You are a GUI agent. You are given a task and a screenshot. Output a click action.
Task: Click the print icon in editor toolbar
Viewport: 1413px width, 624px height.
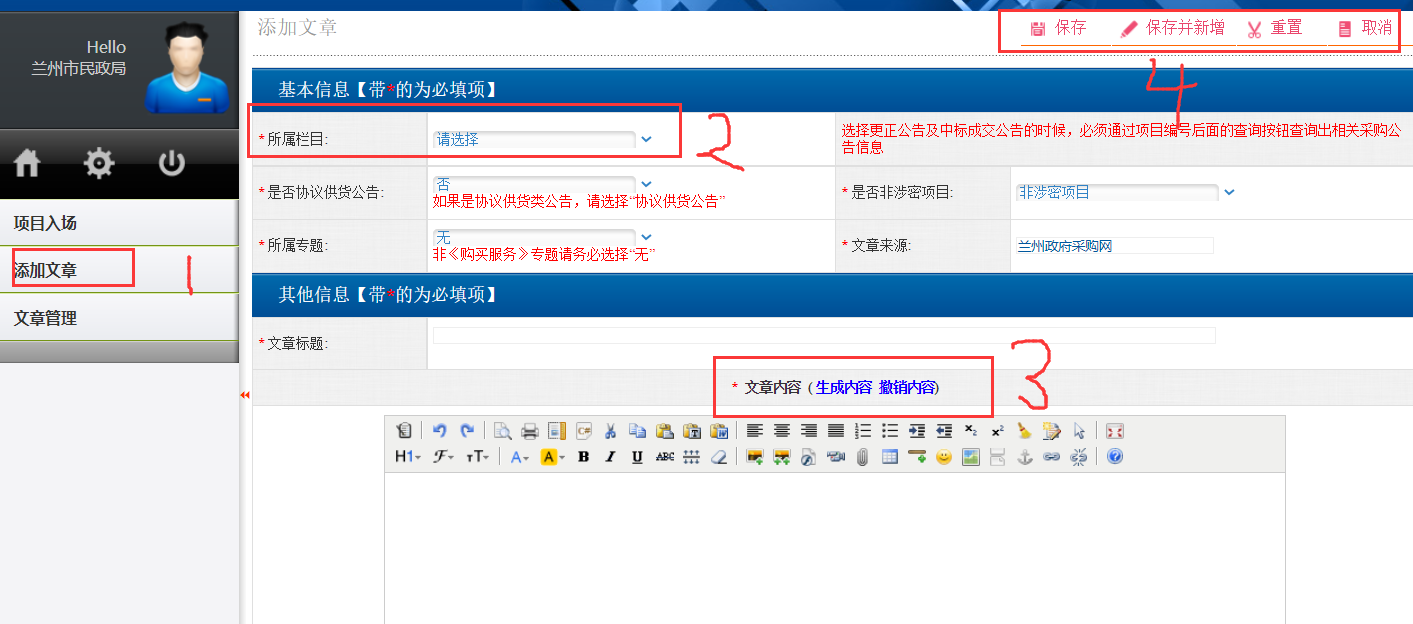pos(530,431)
